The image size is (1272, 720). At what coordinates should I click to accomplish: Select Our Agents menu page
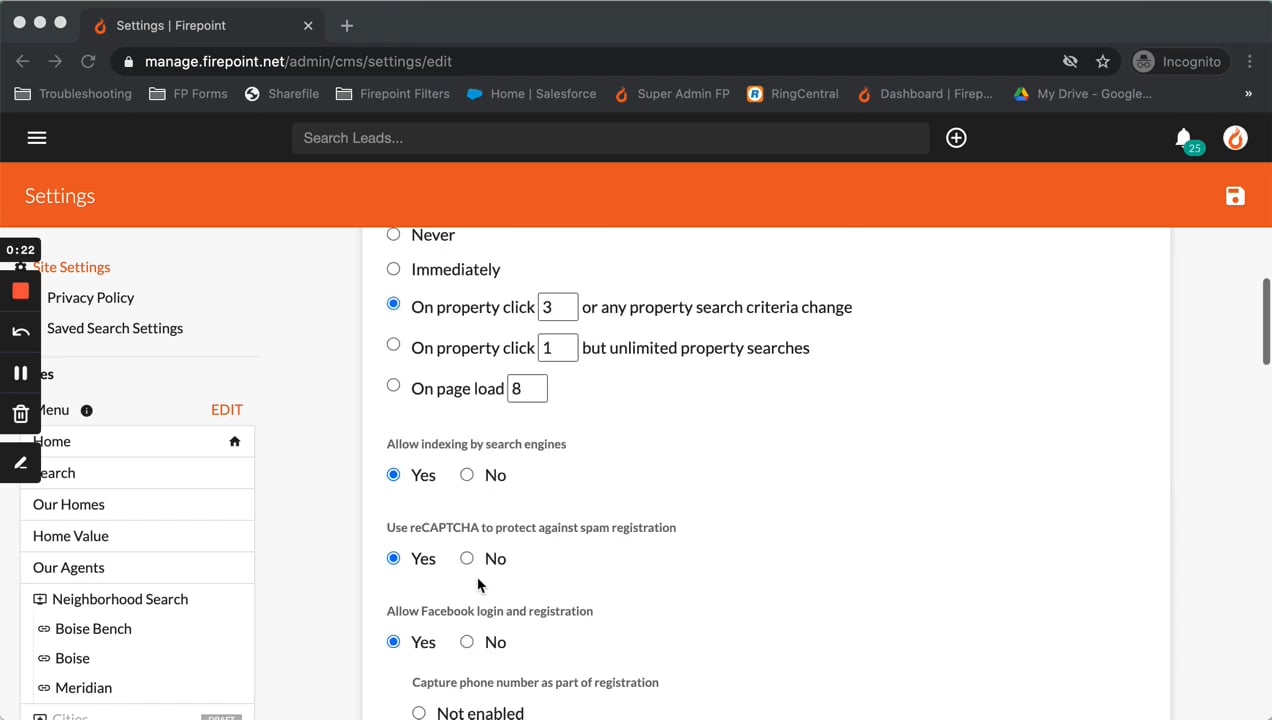pos(137,568)
